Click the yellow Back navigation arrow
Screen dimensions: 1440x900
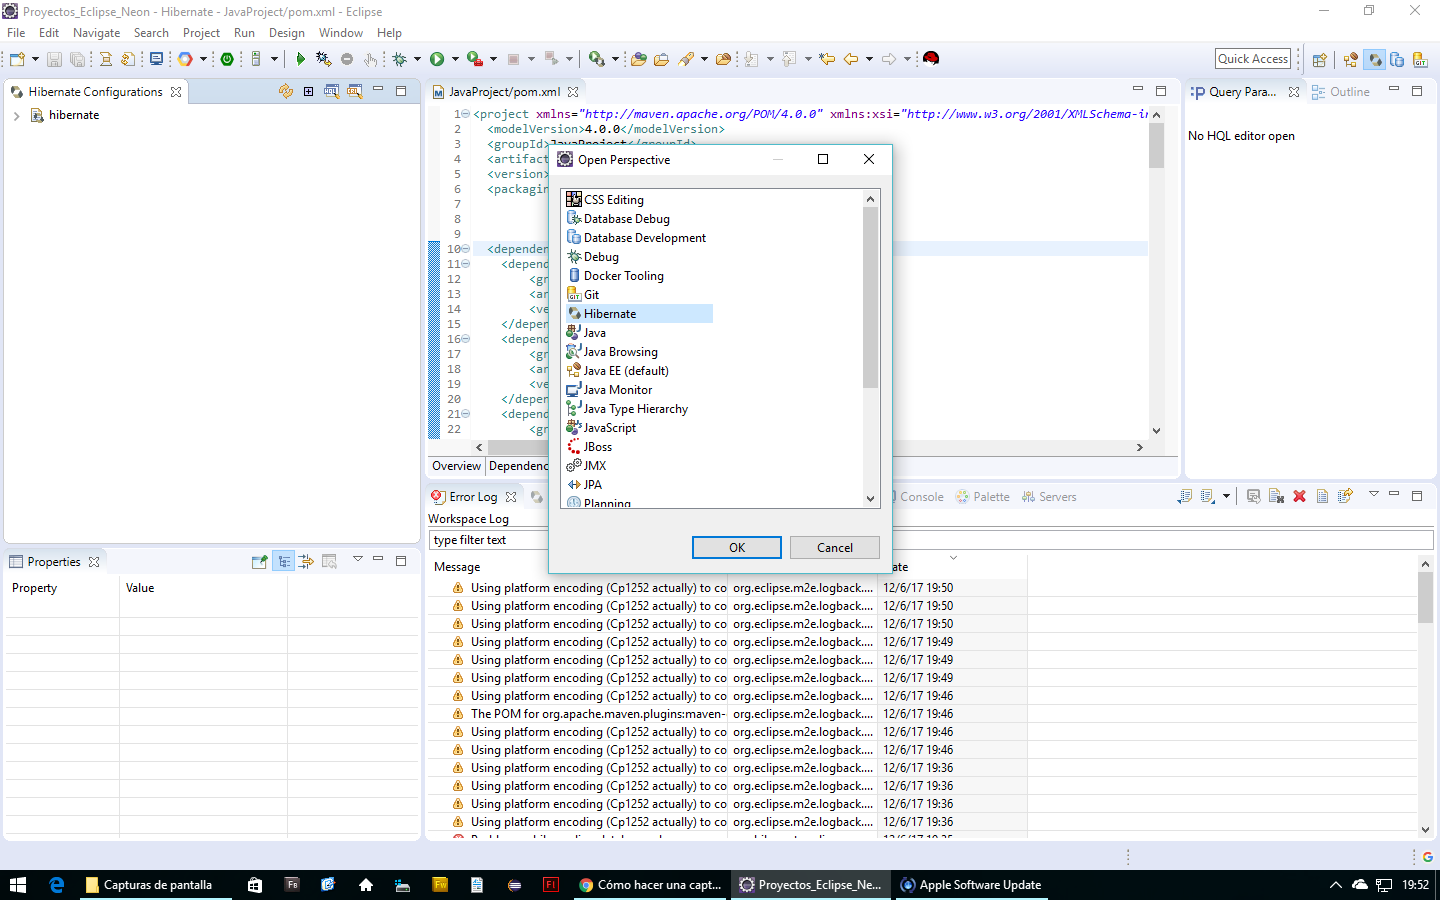(851, 59)
